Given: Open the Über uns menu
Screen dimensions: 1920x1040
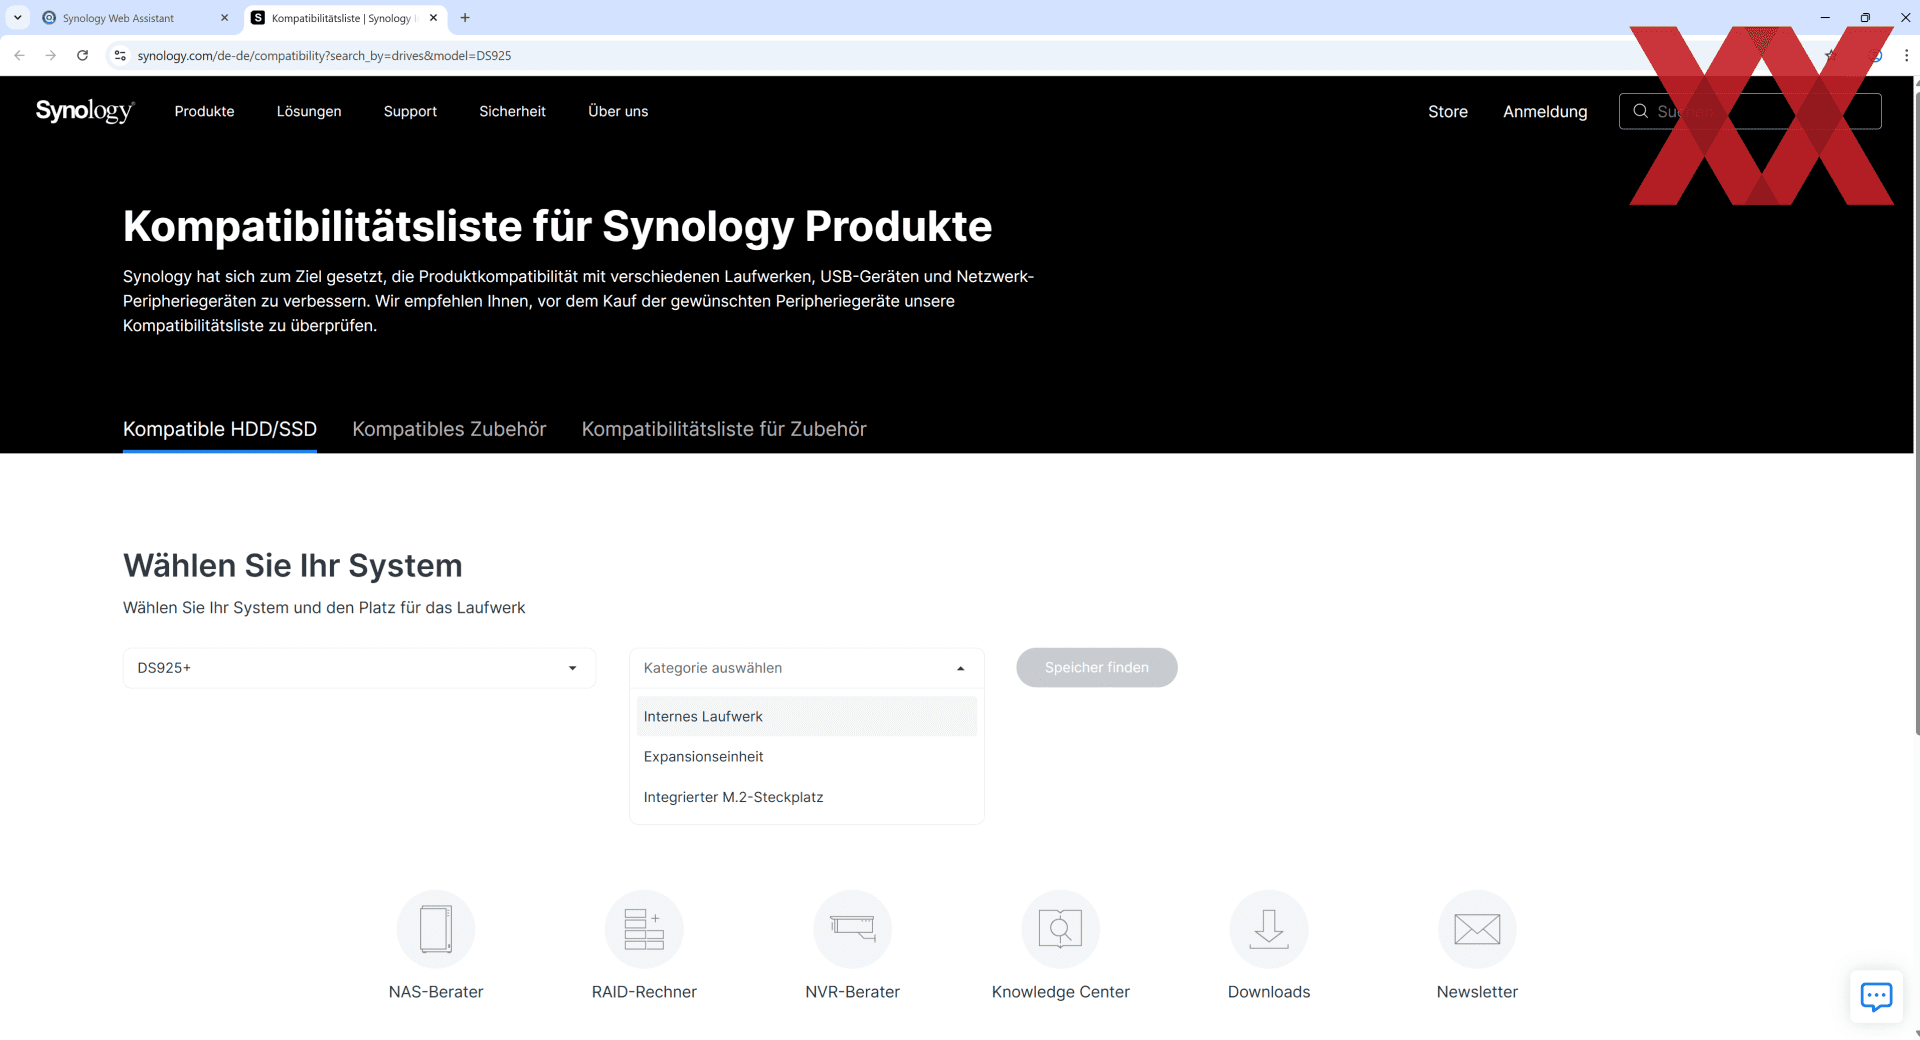Looking at the screenshot, I should click(618, 111).
